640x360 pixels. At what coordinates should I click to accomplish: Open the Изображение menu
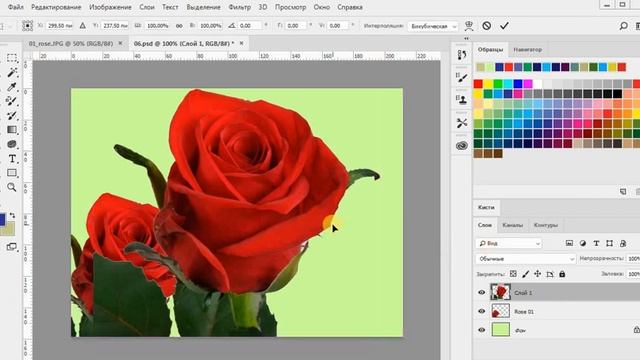tap(110, 7)
